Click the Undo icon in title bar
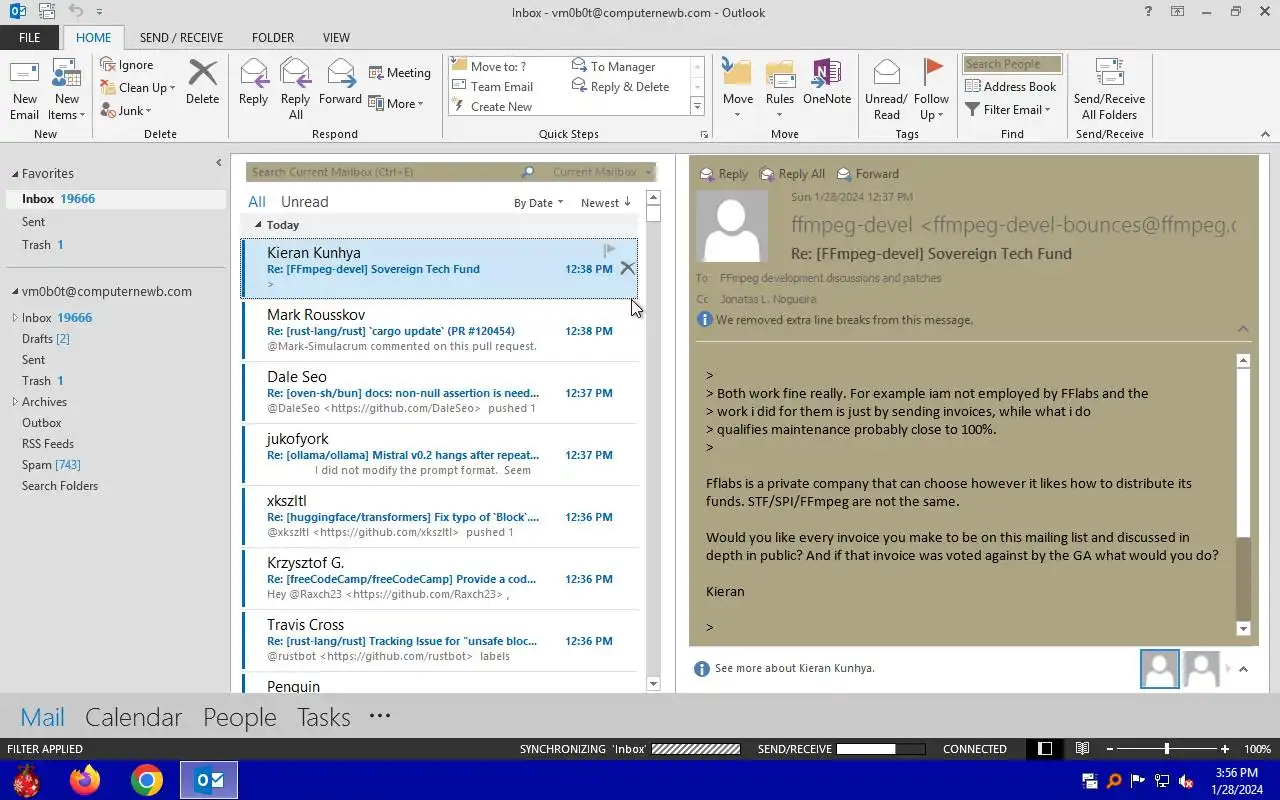Image resolution: width=1280 pixels, height=800 pixels. (x=76, y=12)
